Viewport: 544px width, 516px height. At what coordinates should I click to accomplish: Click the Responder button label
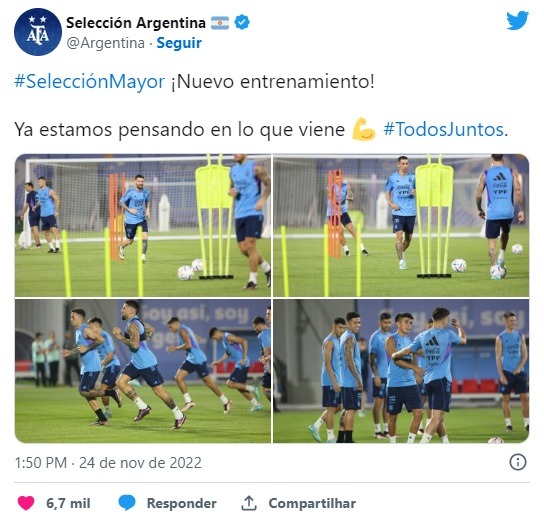pos(182,503)
